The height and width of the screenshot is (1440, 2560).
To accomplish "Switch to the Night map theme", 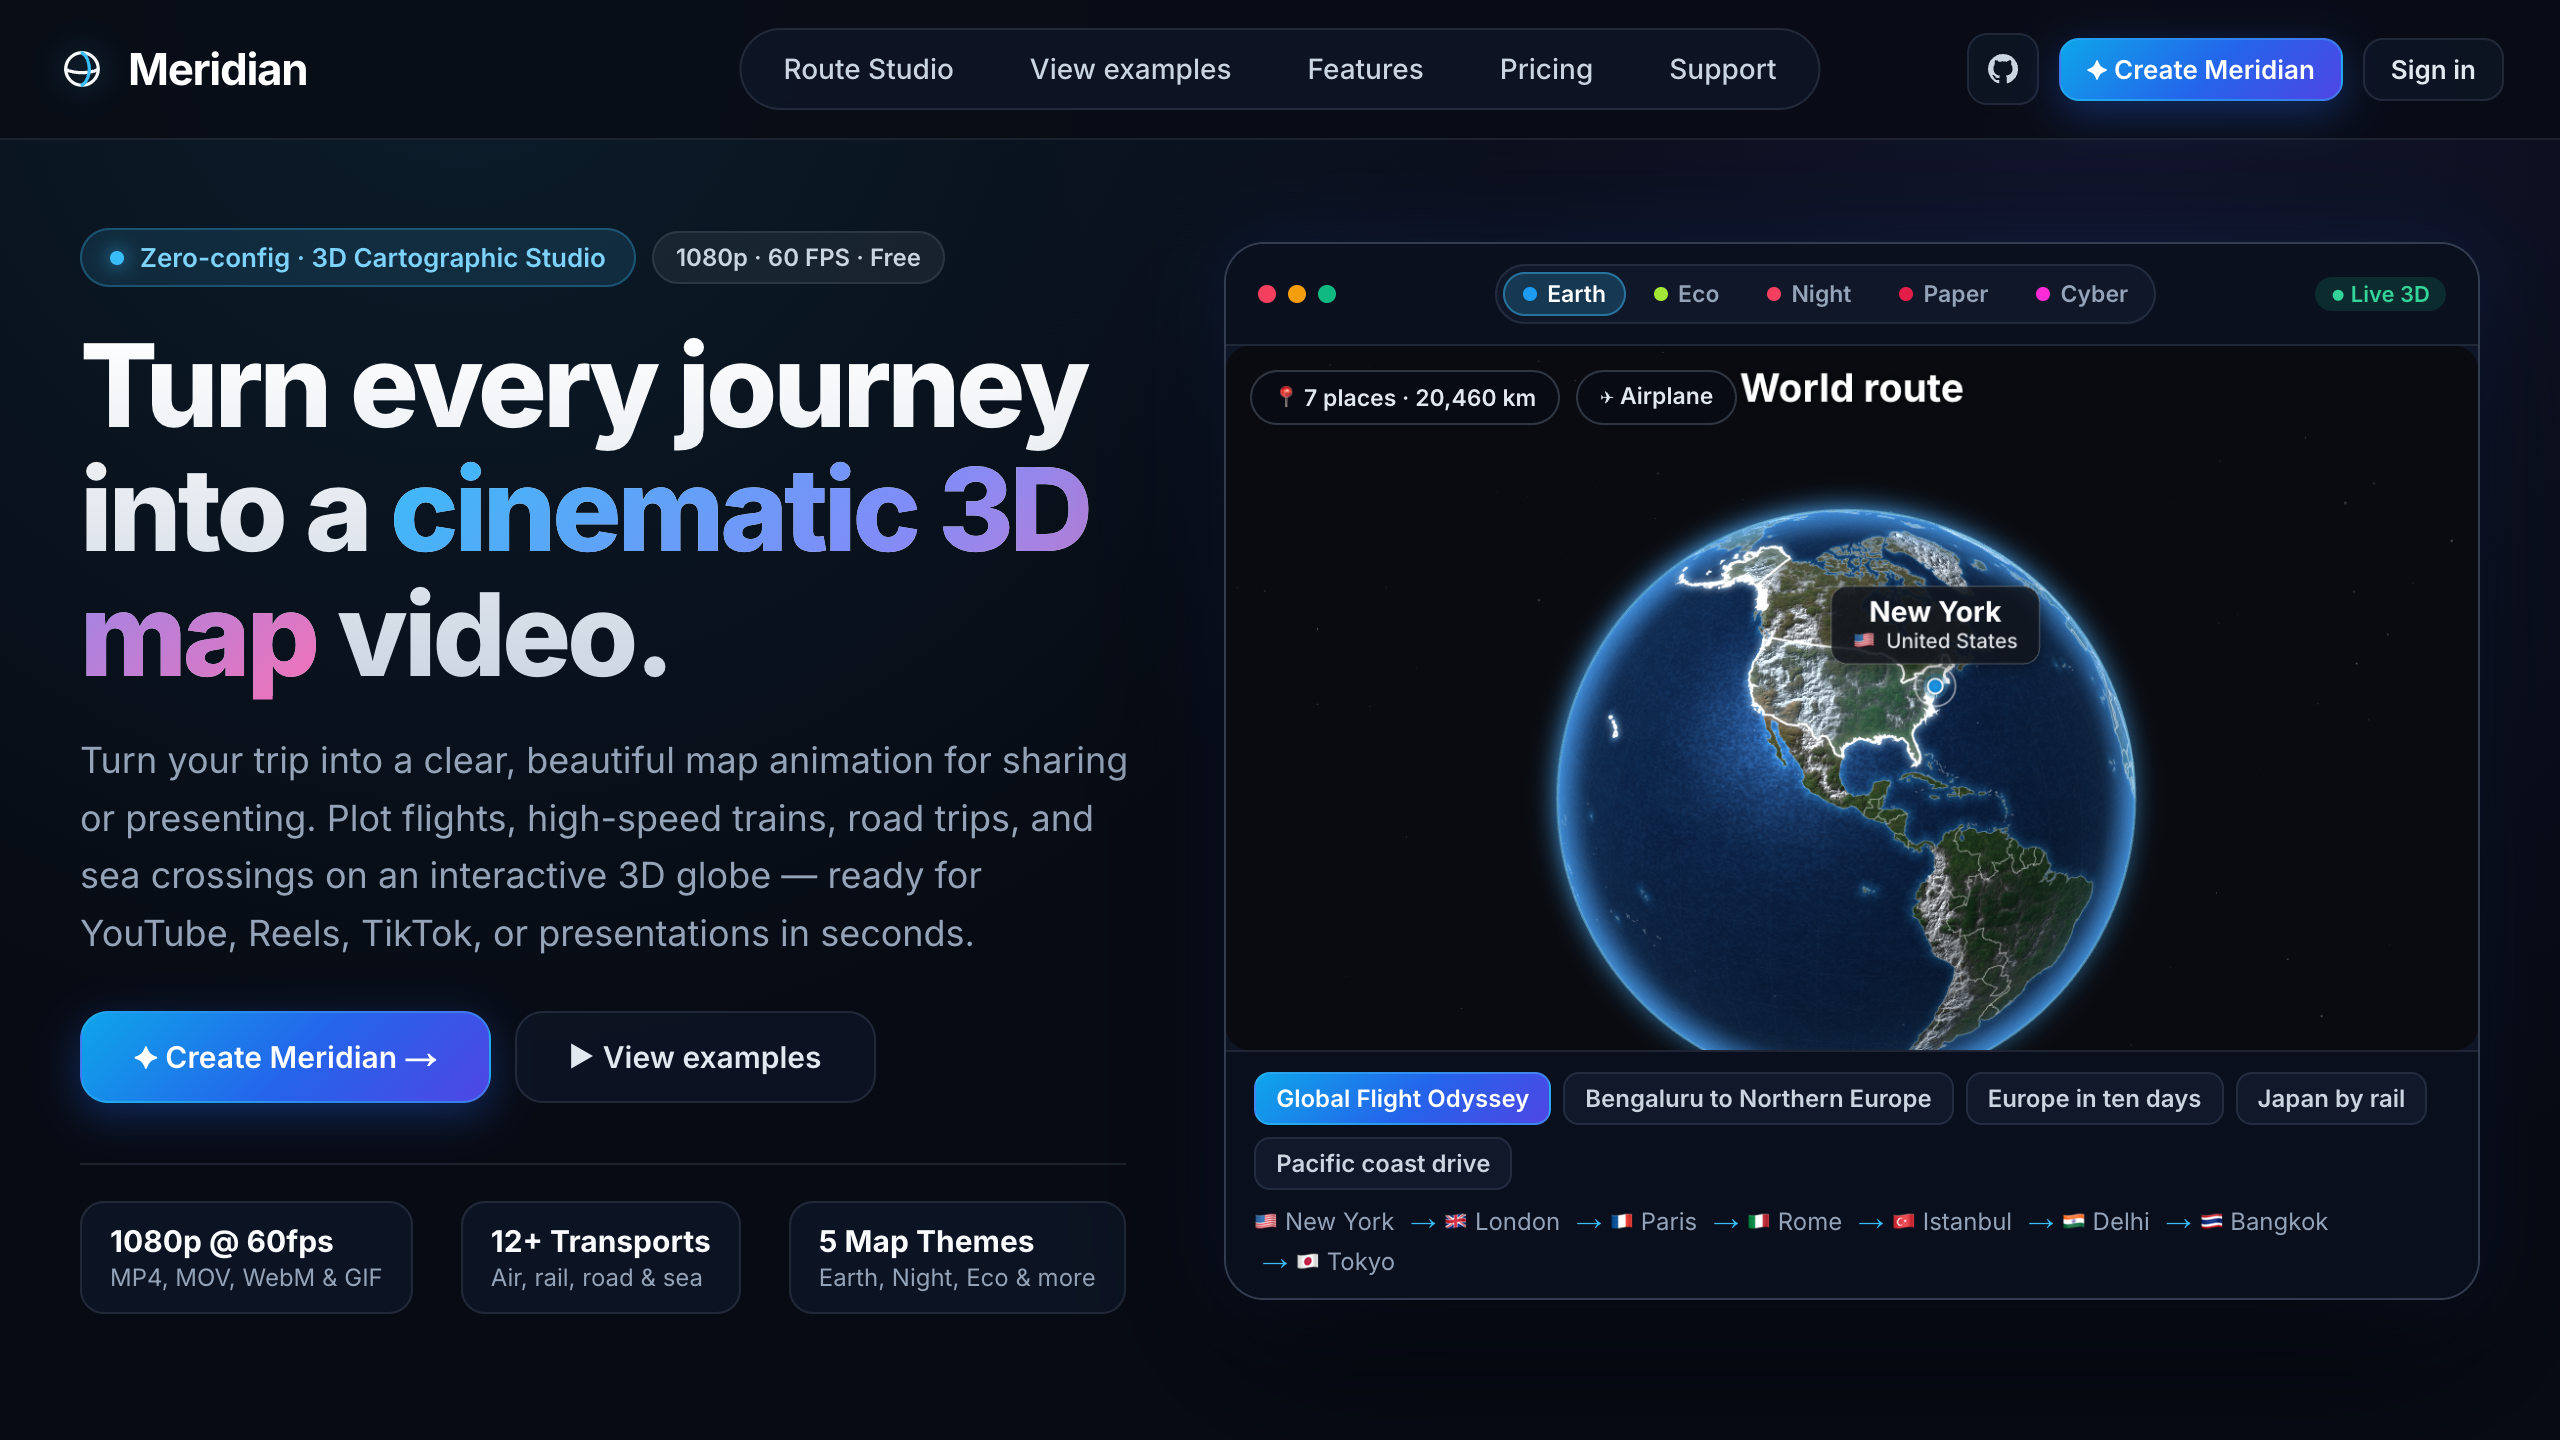I will (x=1809, y=294).
